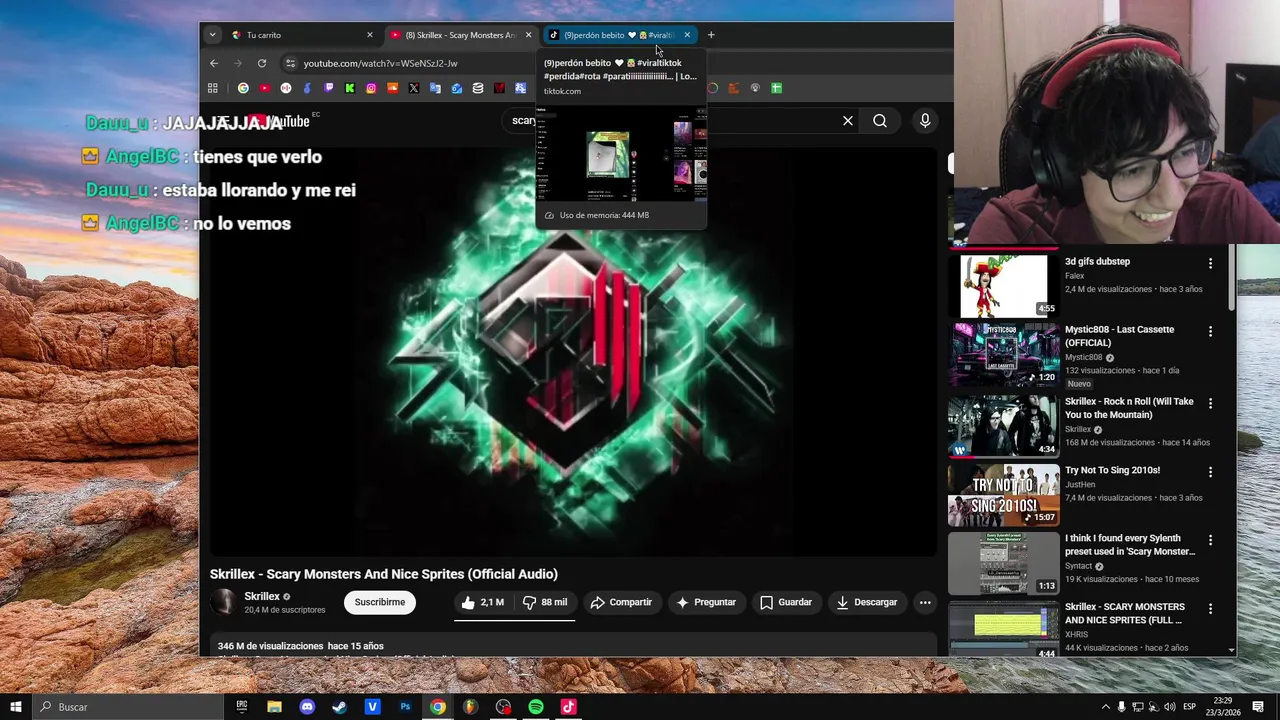Like the Skrillex video (2,1 M)

(483, 602)
